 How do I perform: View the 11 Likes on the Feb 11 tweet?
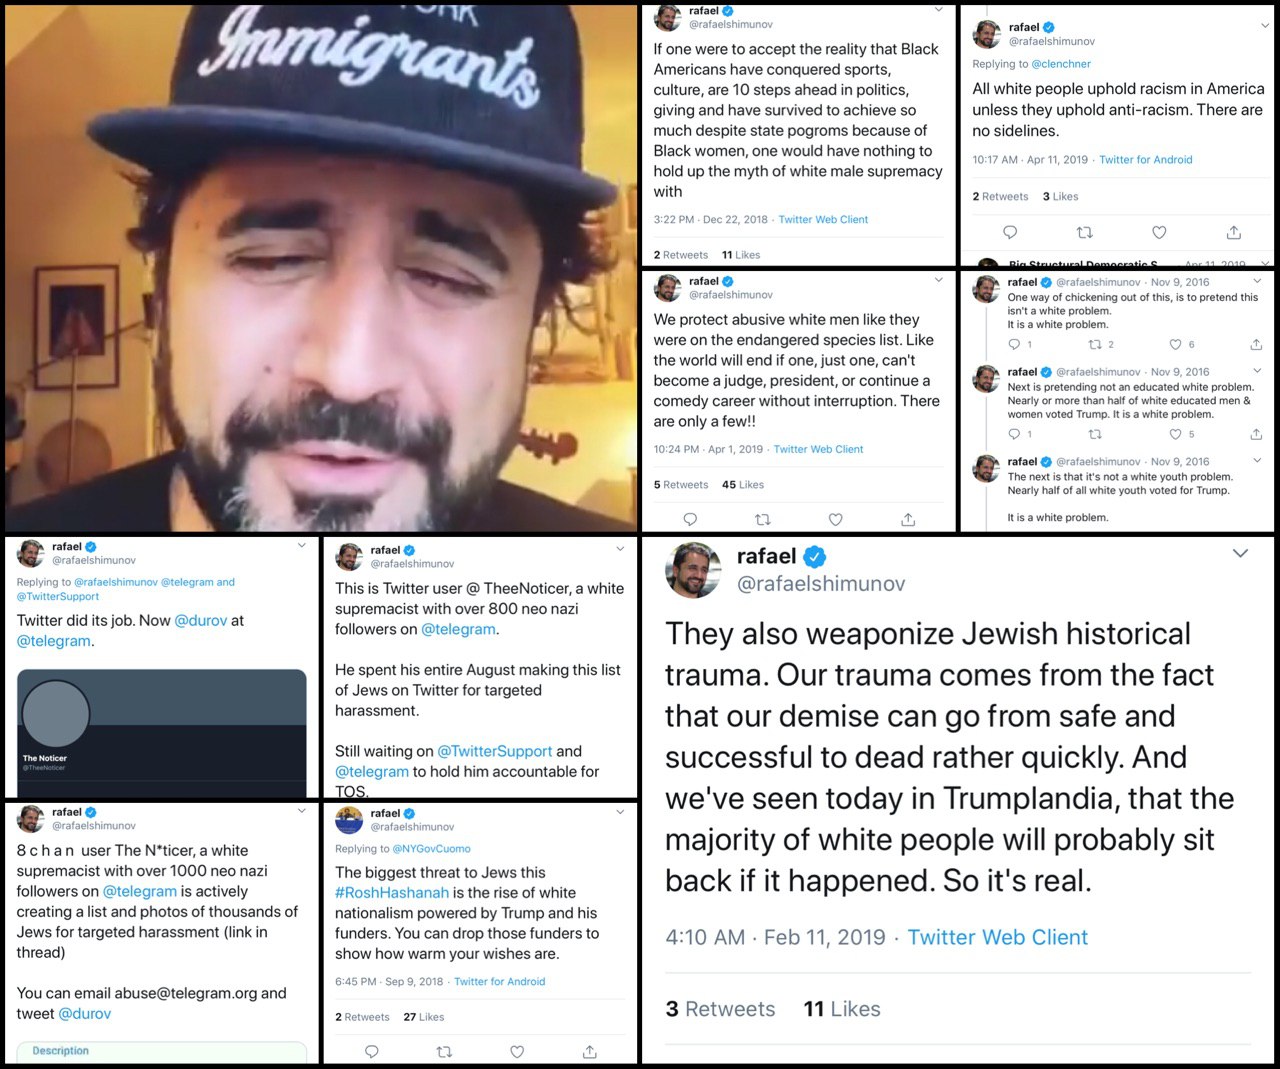pyautogui.click(x=842, y=1009)
